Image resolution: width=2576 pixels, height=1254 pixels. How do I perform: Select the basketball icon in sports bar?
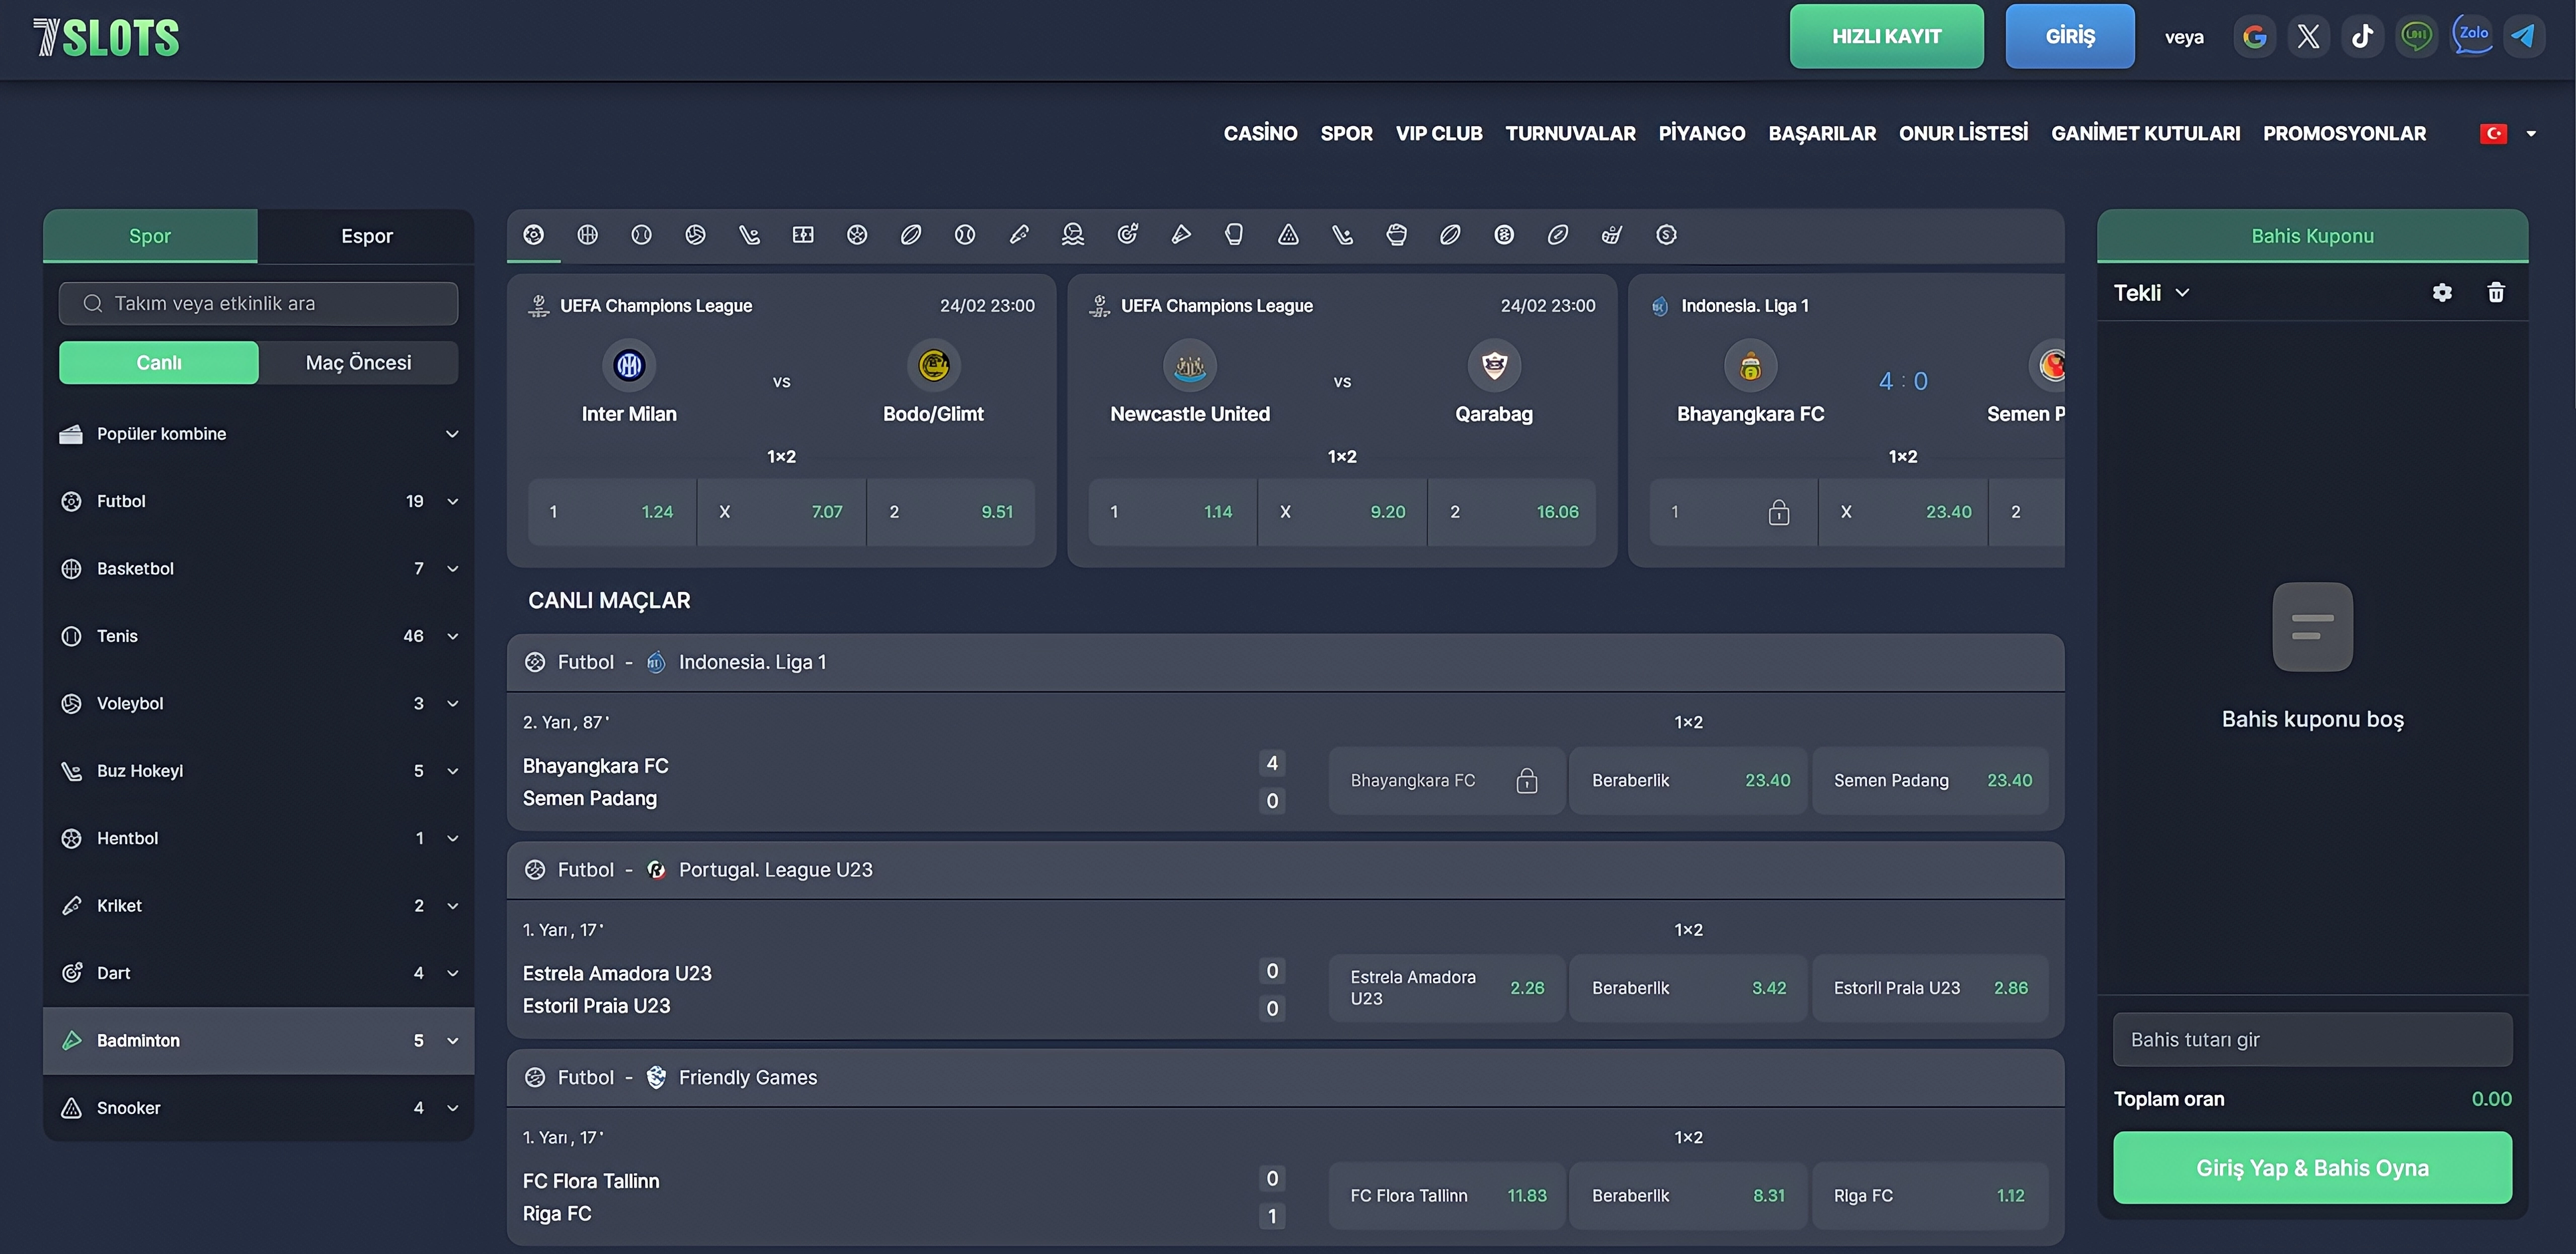[587, 235]
